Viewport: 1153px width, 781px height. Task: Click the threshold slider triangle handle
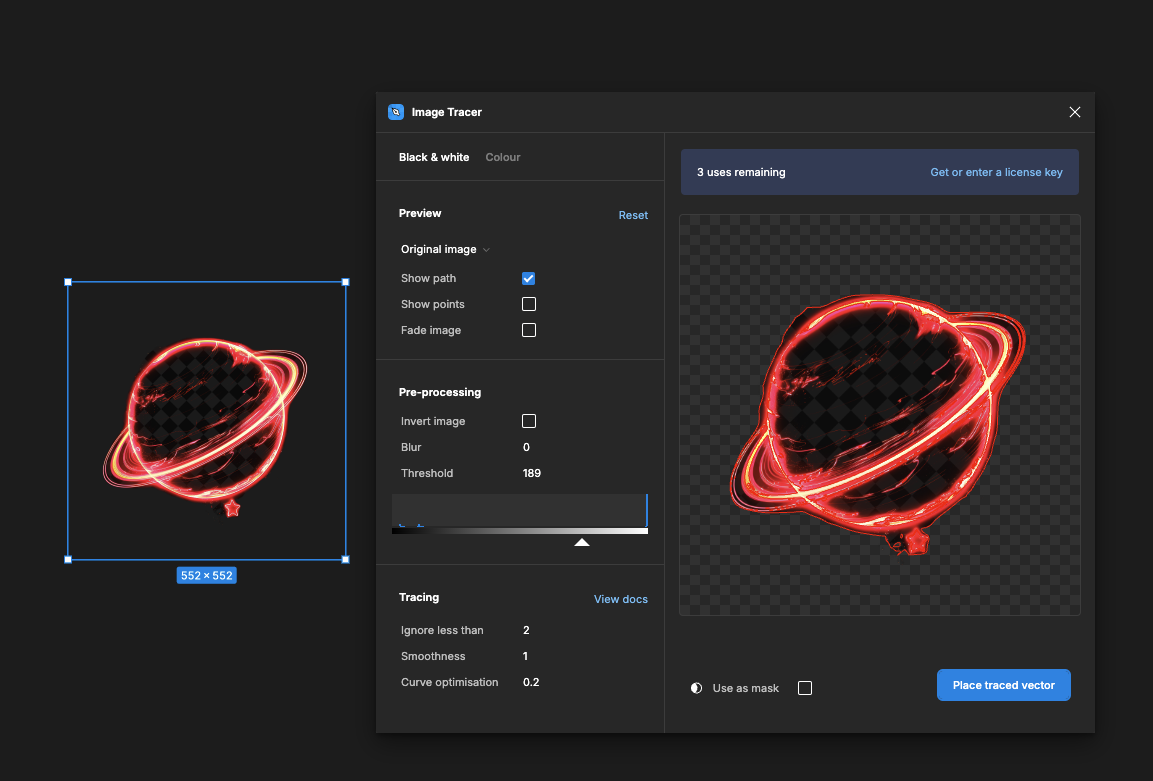click(x=582, y=542)
